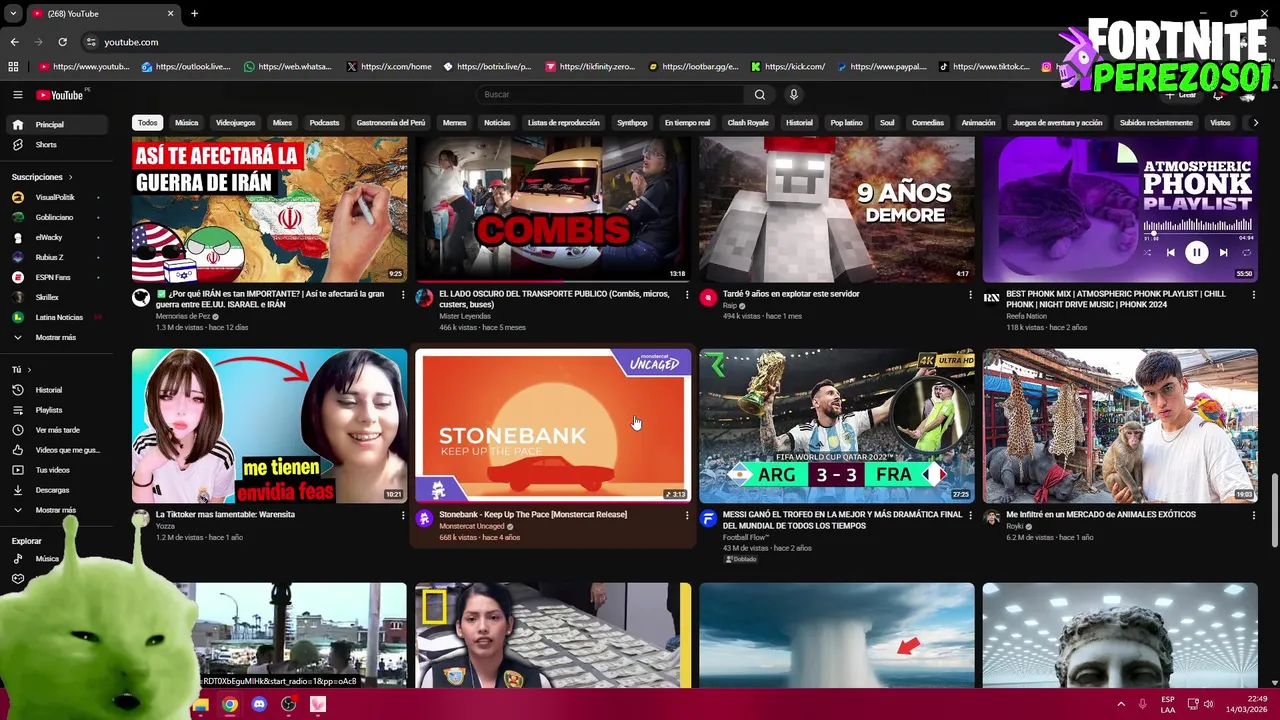The height and width of the screenshot is (720, 1280).
Task: Open the ESPN Fans subscription channel
Action: [x=53, y=277]
